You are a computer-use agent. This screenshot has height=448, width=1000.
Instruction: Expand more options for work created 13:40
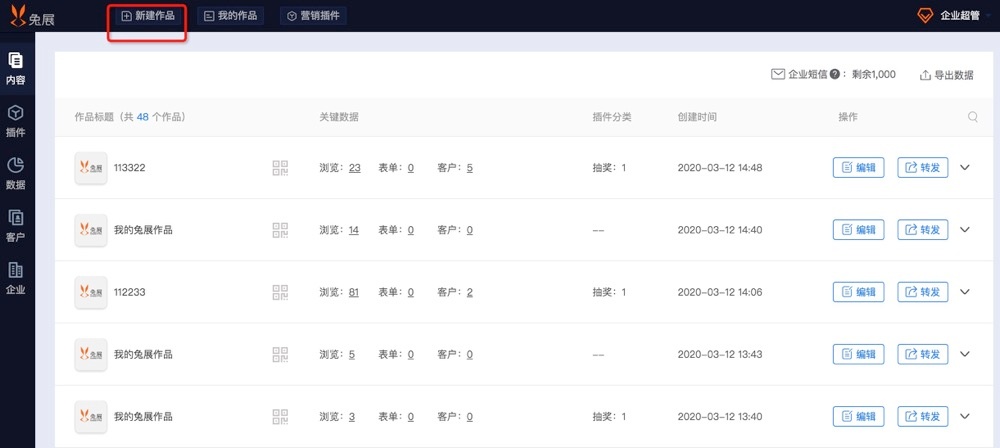(965, 417)
